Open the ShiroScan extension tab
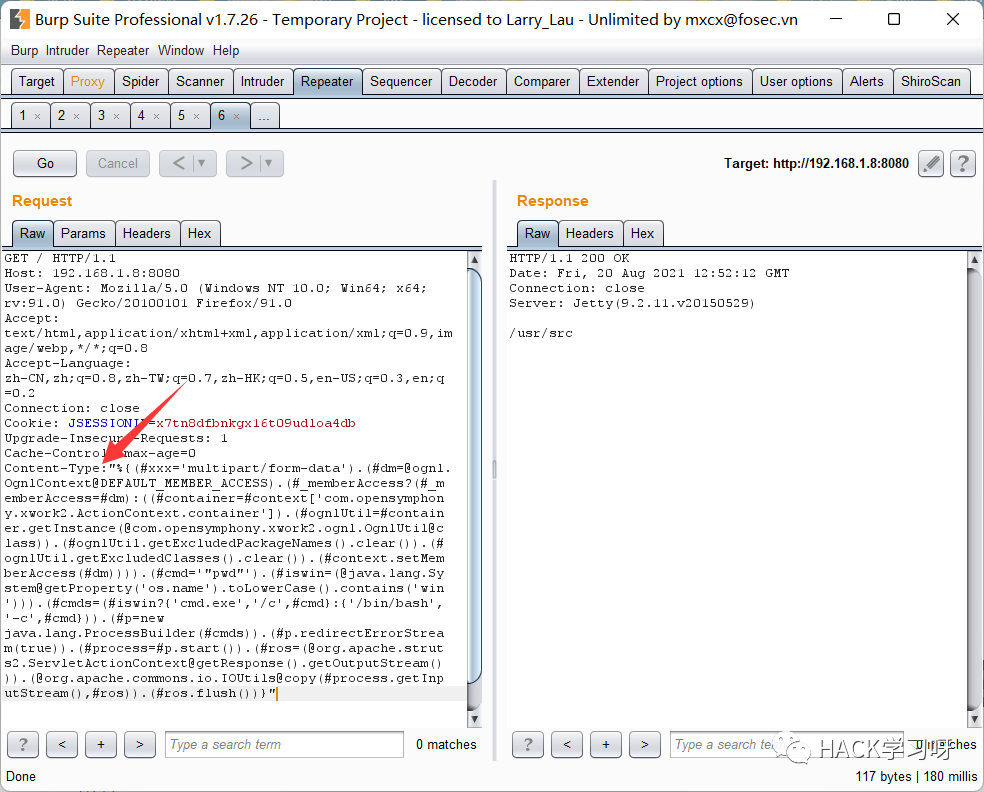Viewport: 984px width, 792px height. click(x=931, y=82)
